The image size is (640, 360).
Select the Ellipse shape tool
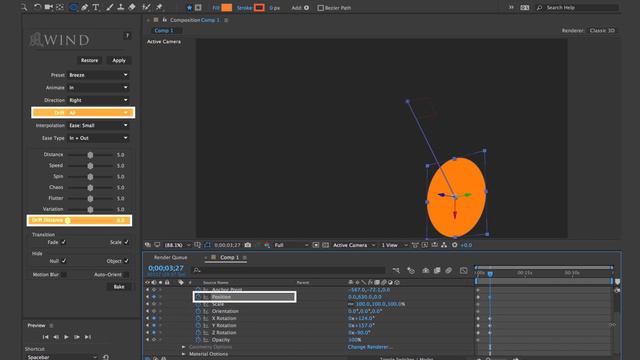pos(73,7)
